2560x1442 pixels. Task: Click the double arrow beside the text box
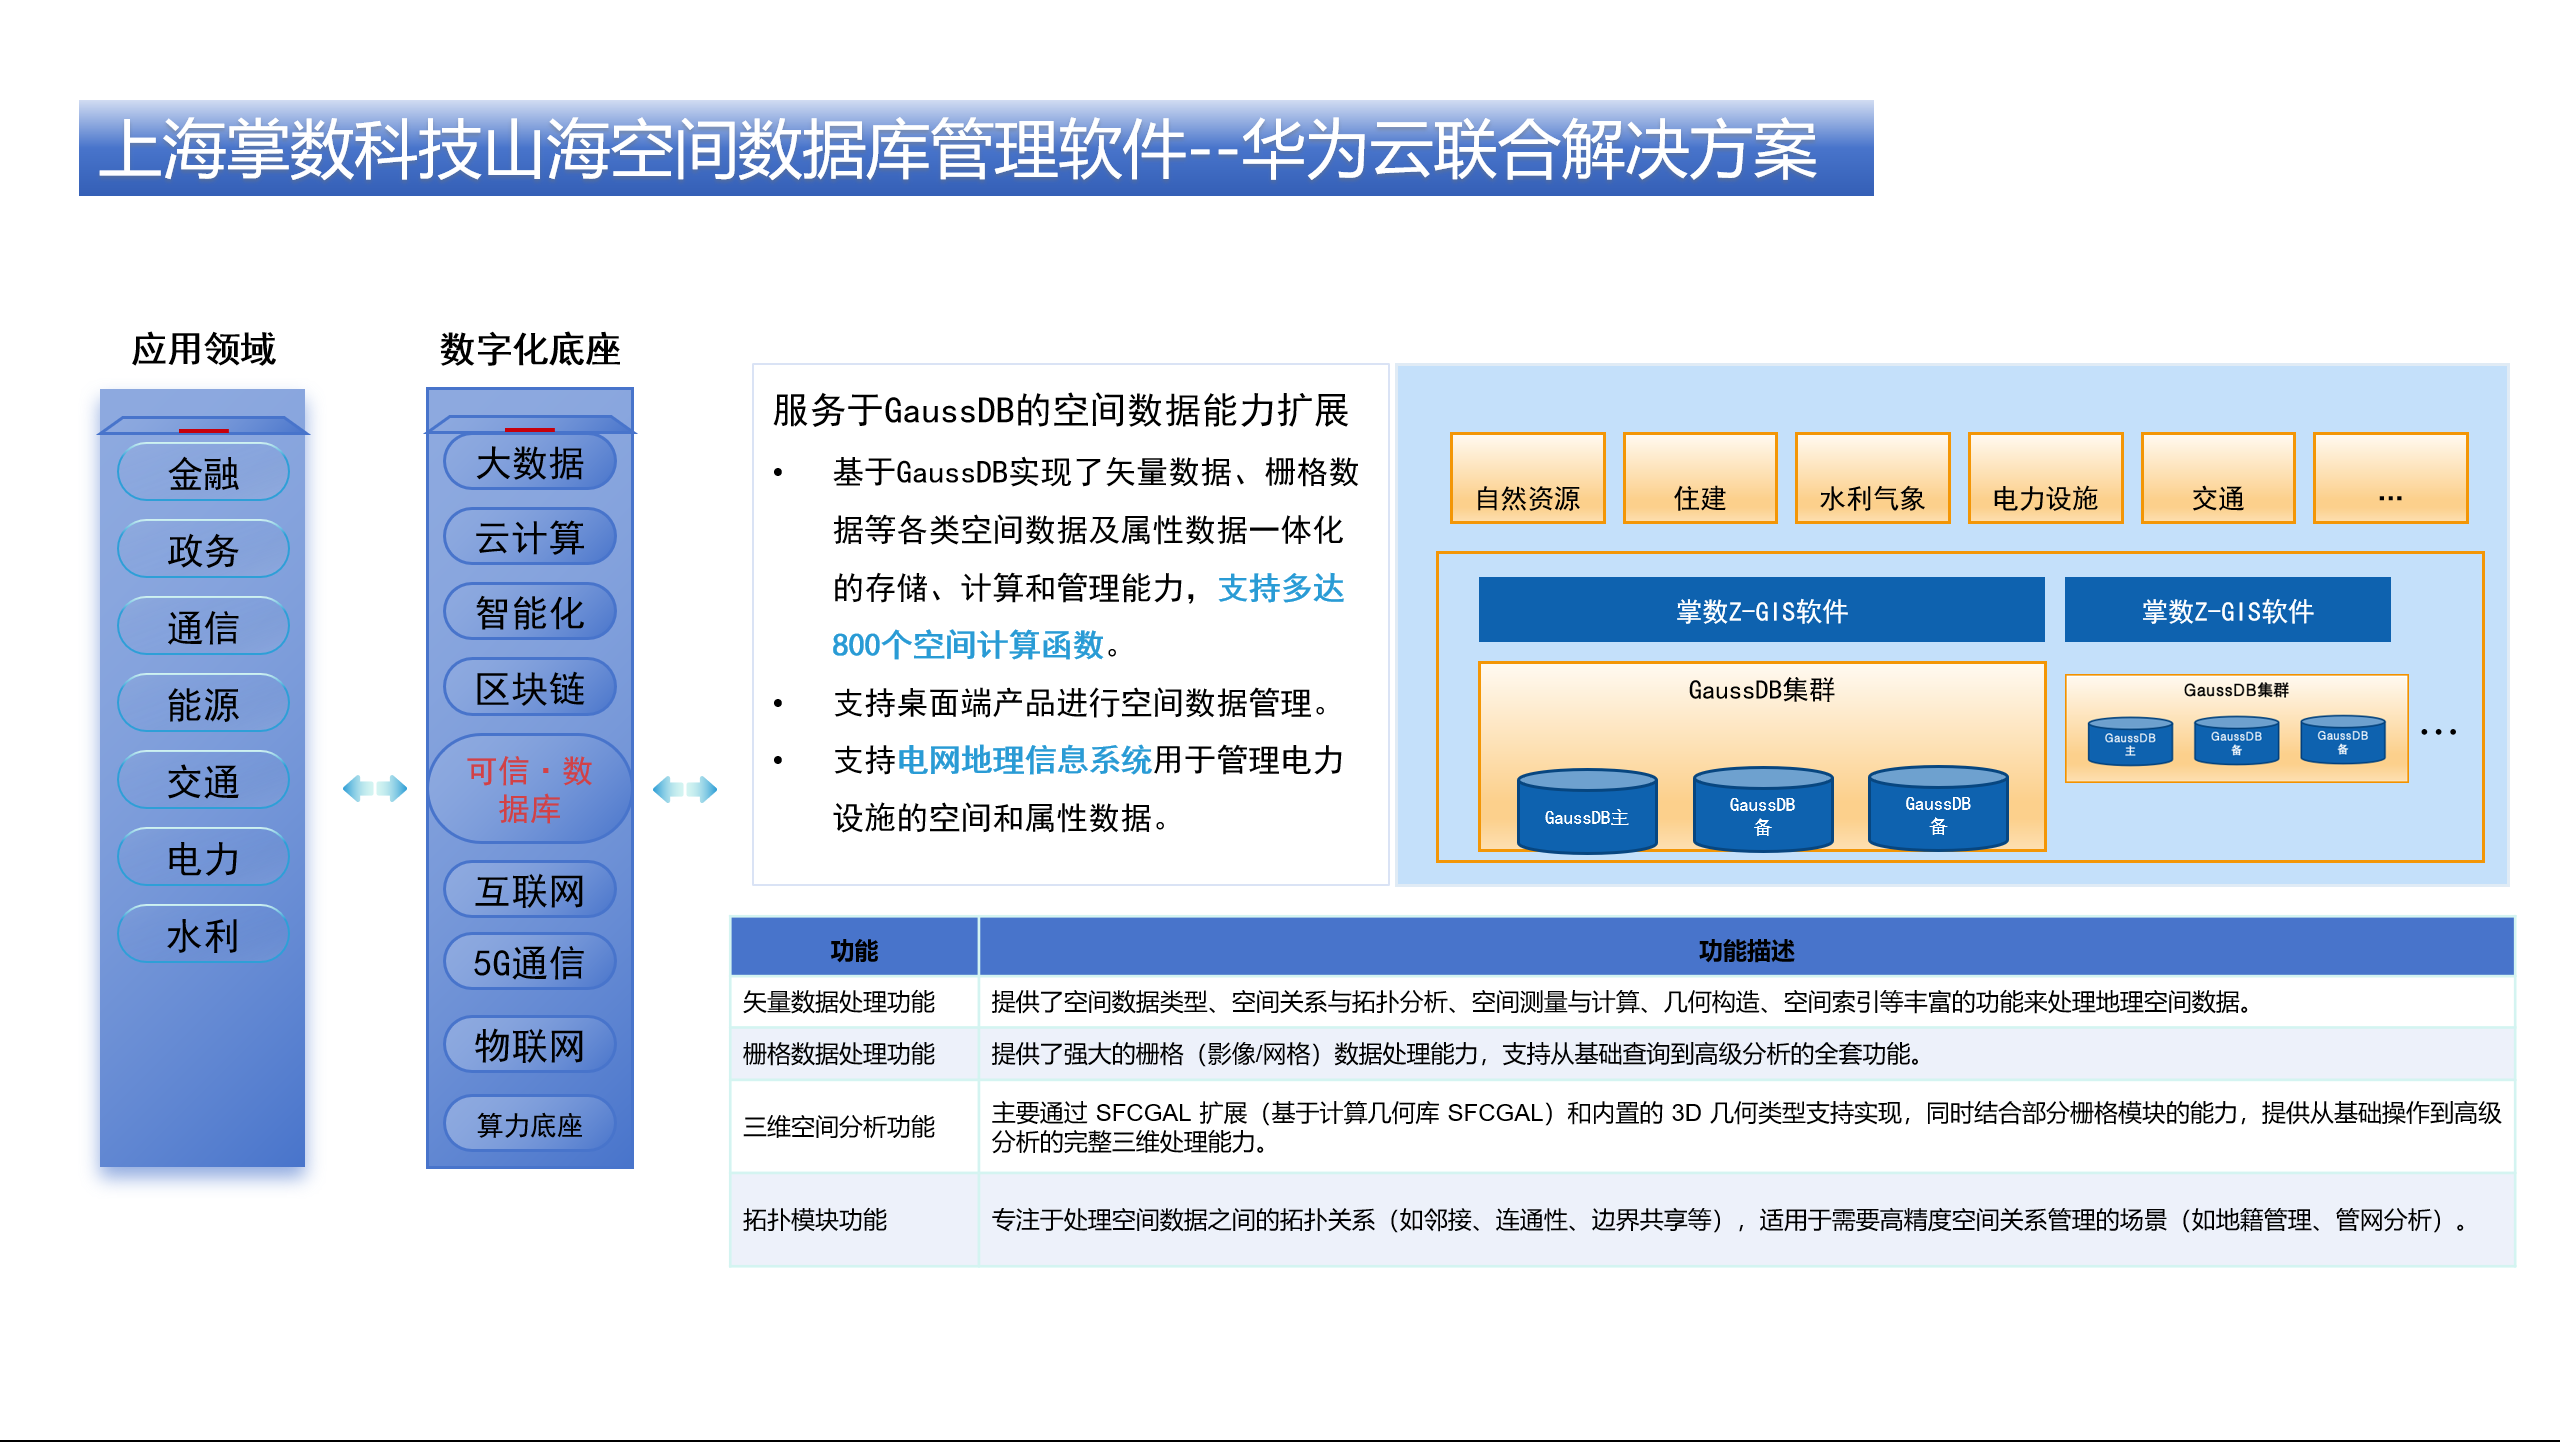point(685,789)
